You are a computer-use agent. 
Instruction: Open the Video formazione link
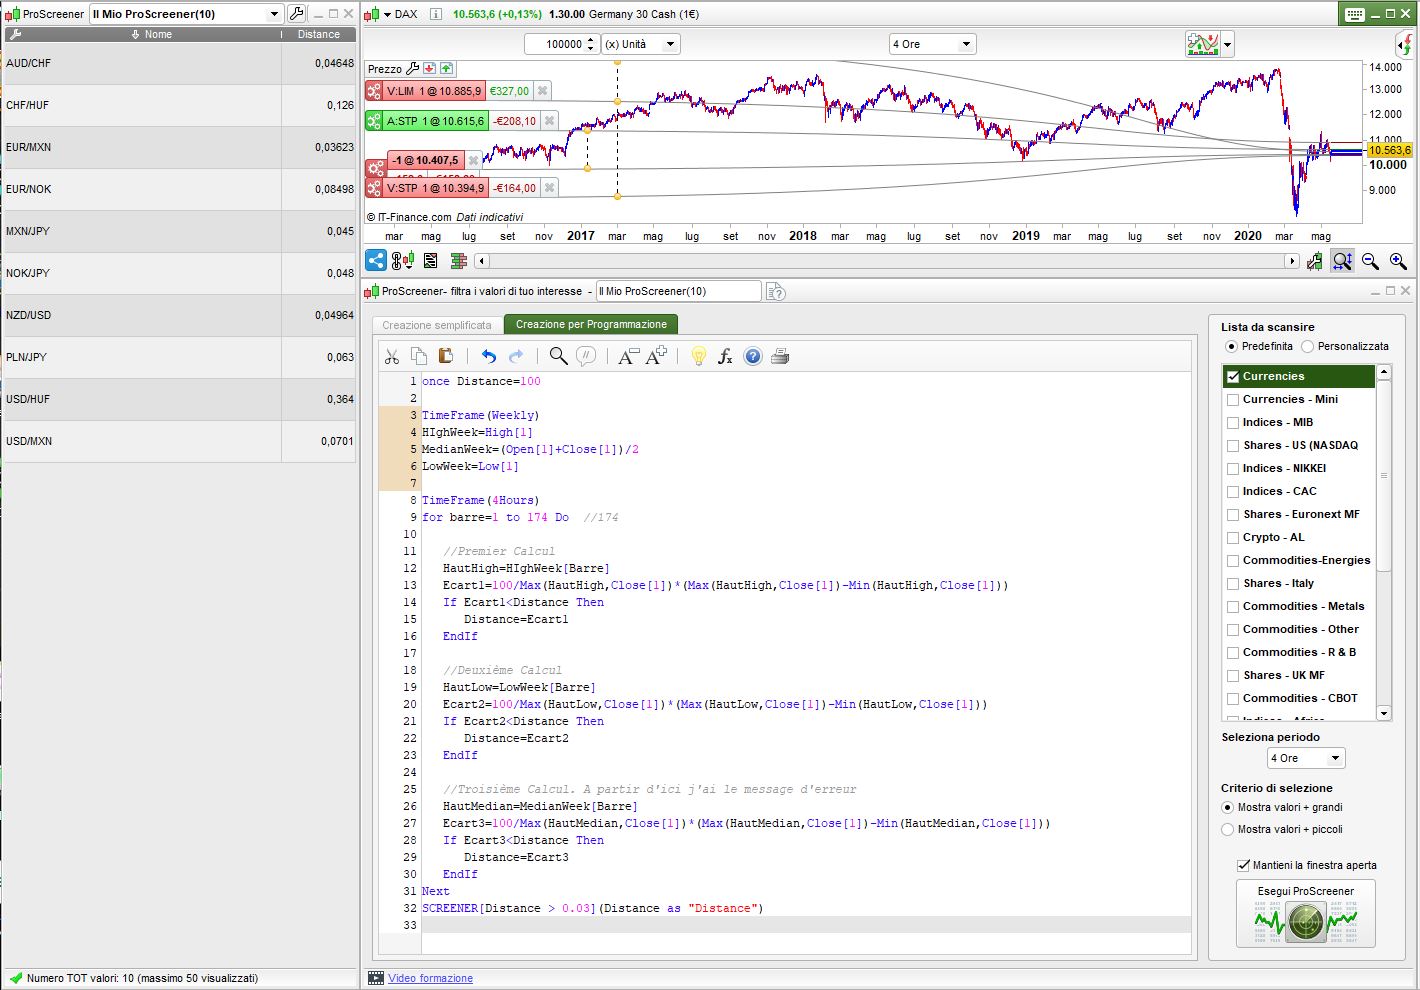coord(430,978)
